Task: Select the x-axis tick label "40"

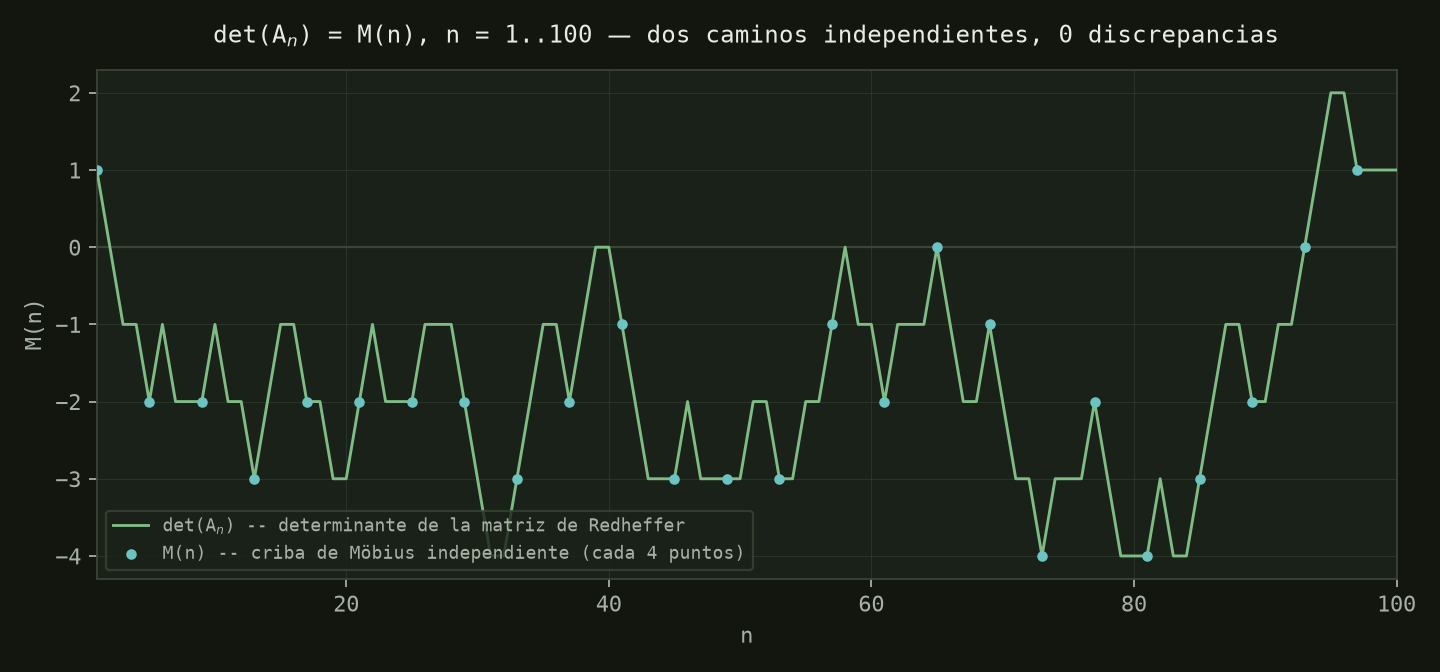Action: [x=608, y=604]
